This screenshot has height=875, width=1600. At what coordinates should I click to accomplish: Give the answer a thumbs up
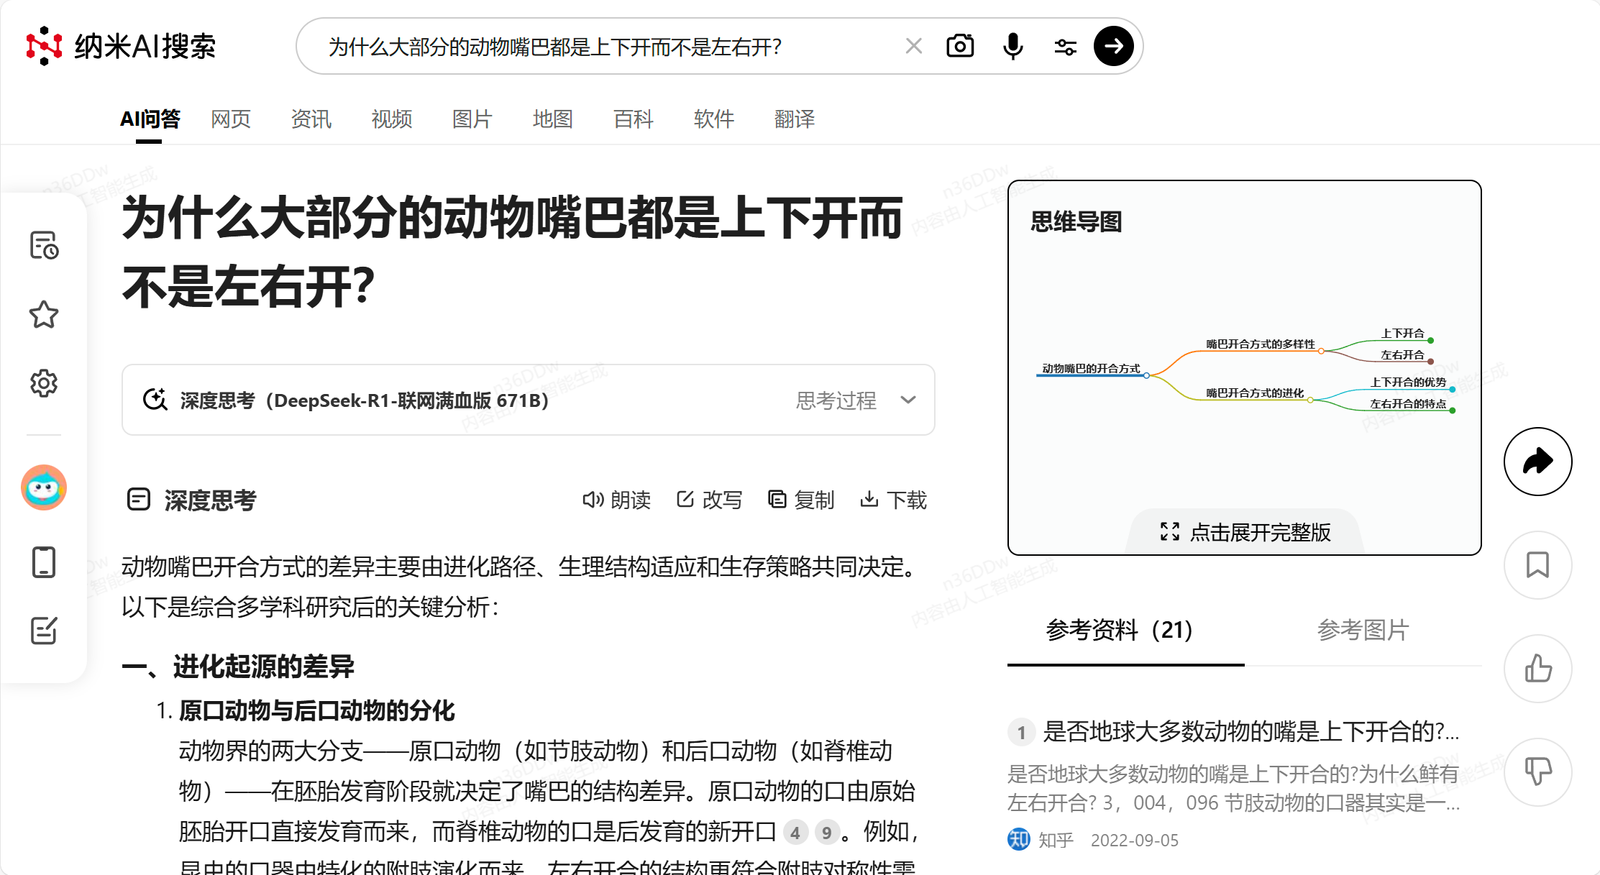(x=1537, y=668)
